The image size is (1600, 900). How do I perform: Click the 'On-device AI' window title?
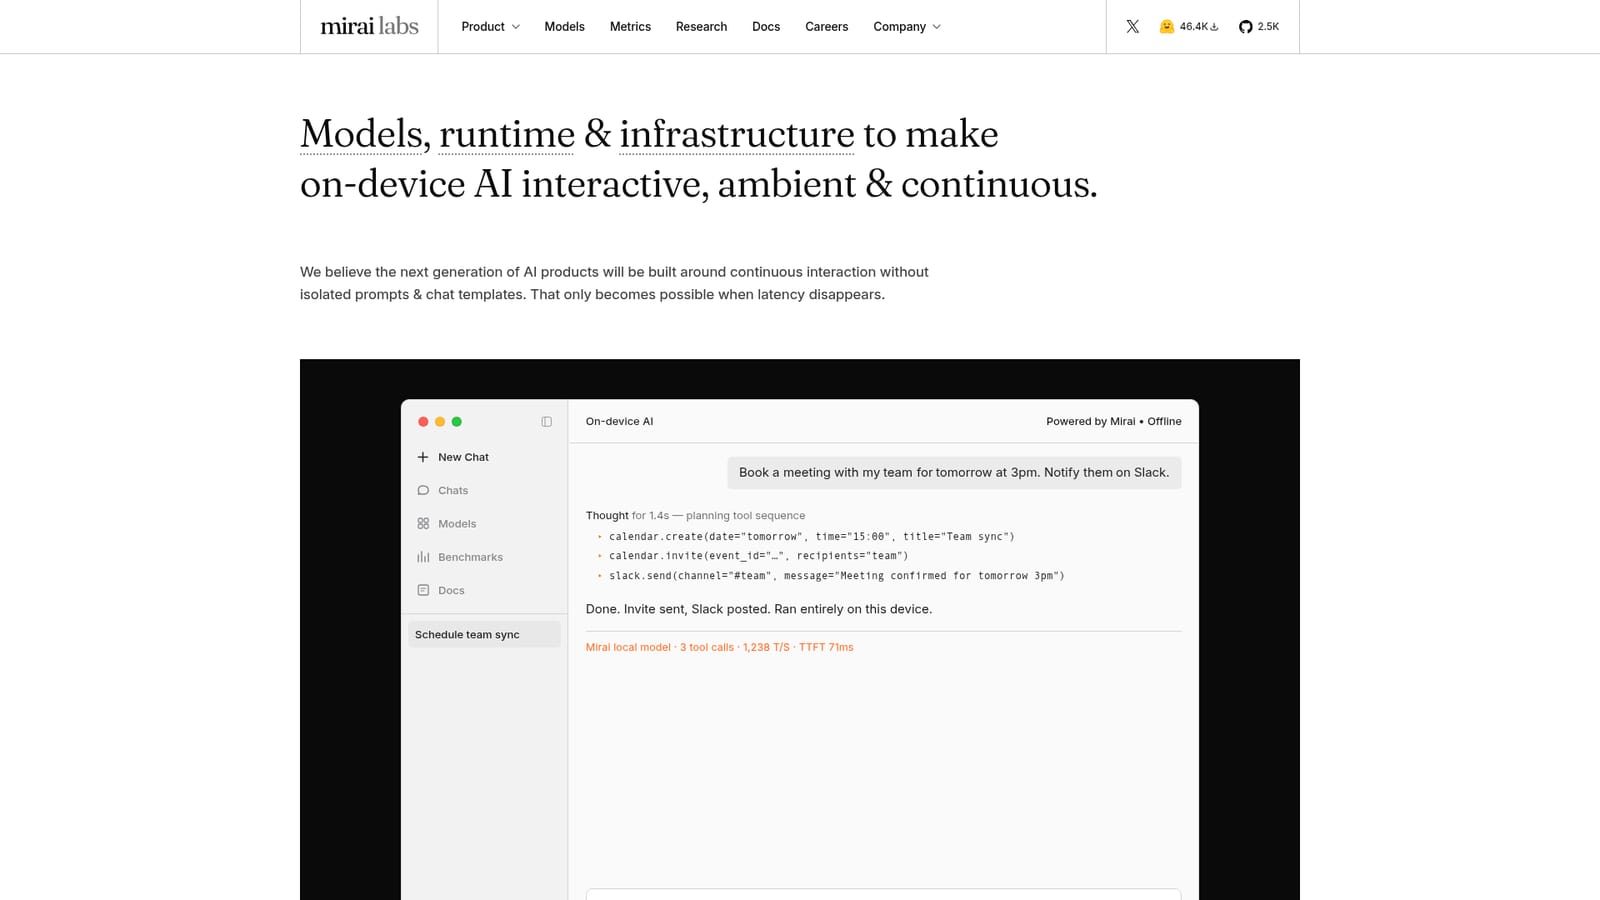[x=619, y=422]
